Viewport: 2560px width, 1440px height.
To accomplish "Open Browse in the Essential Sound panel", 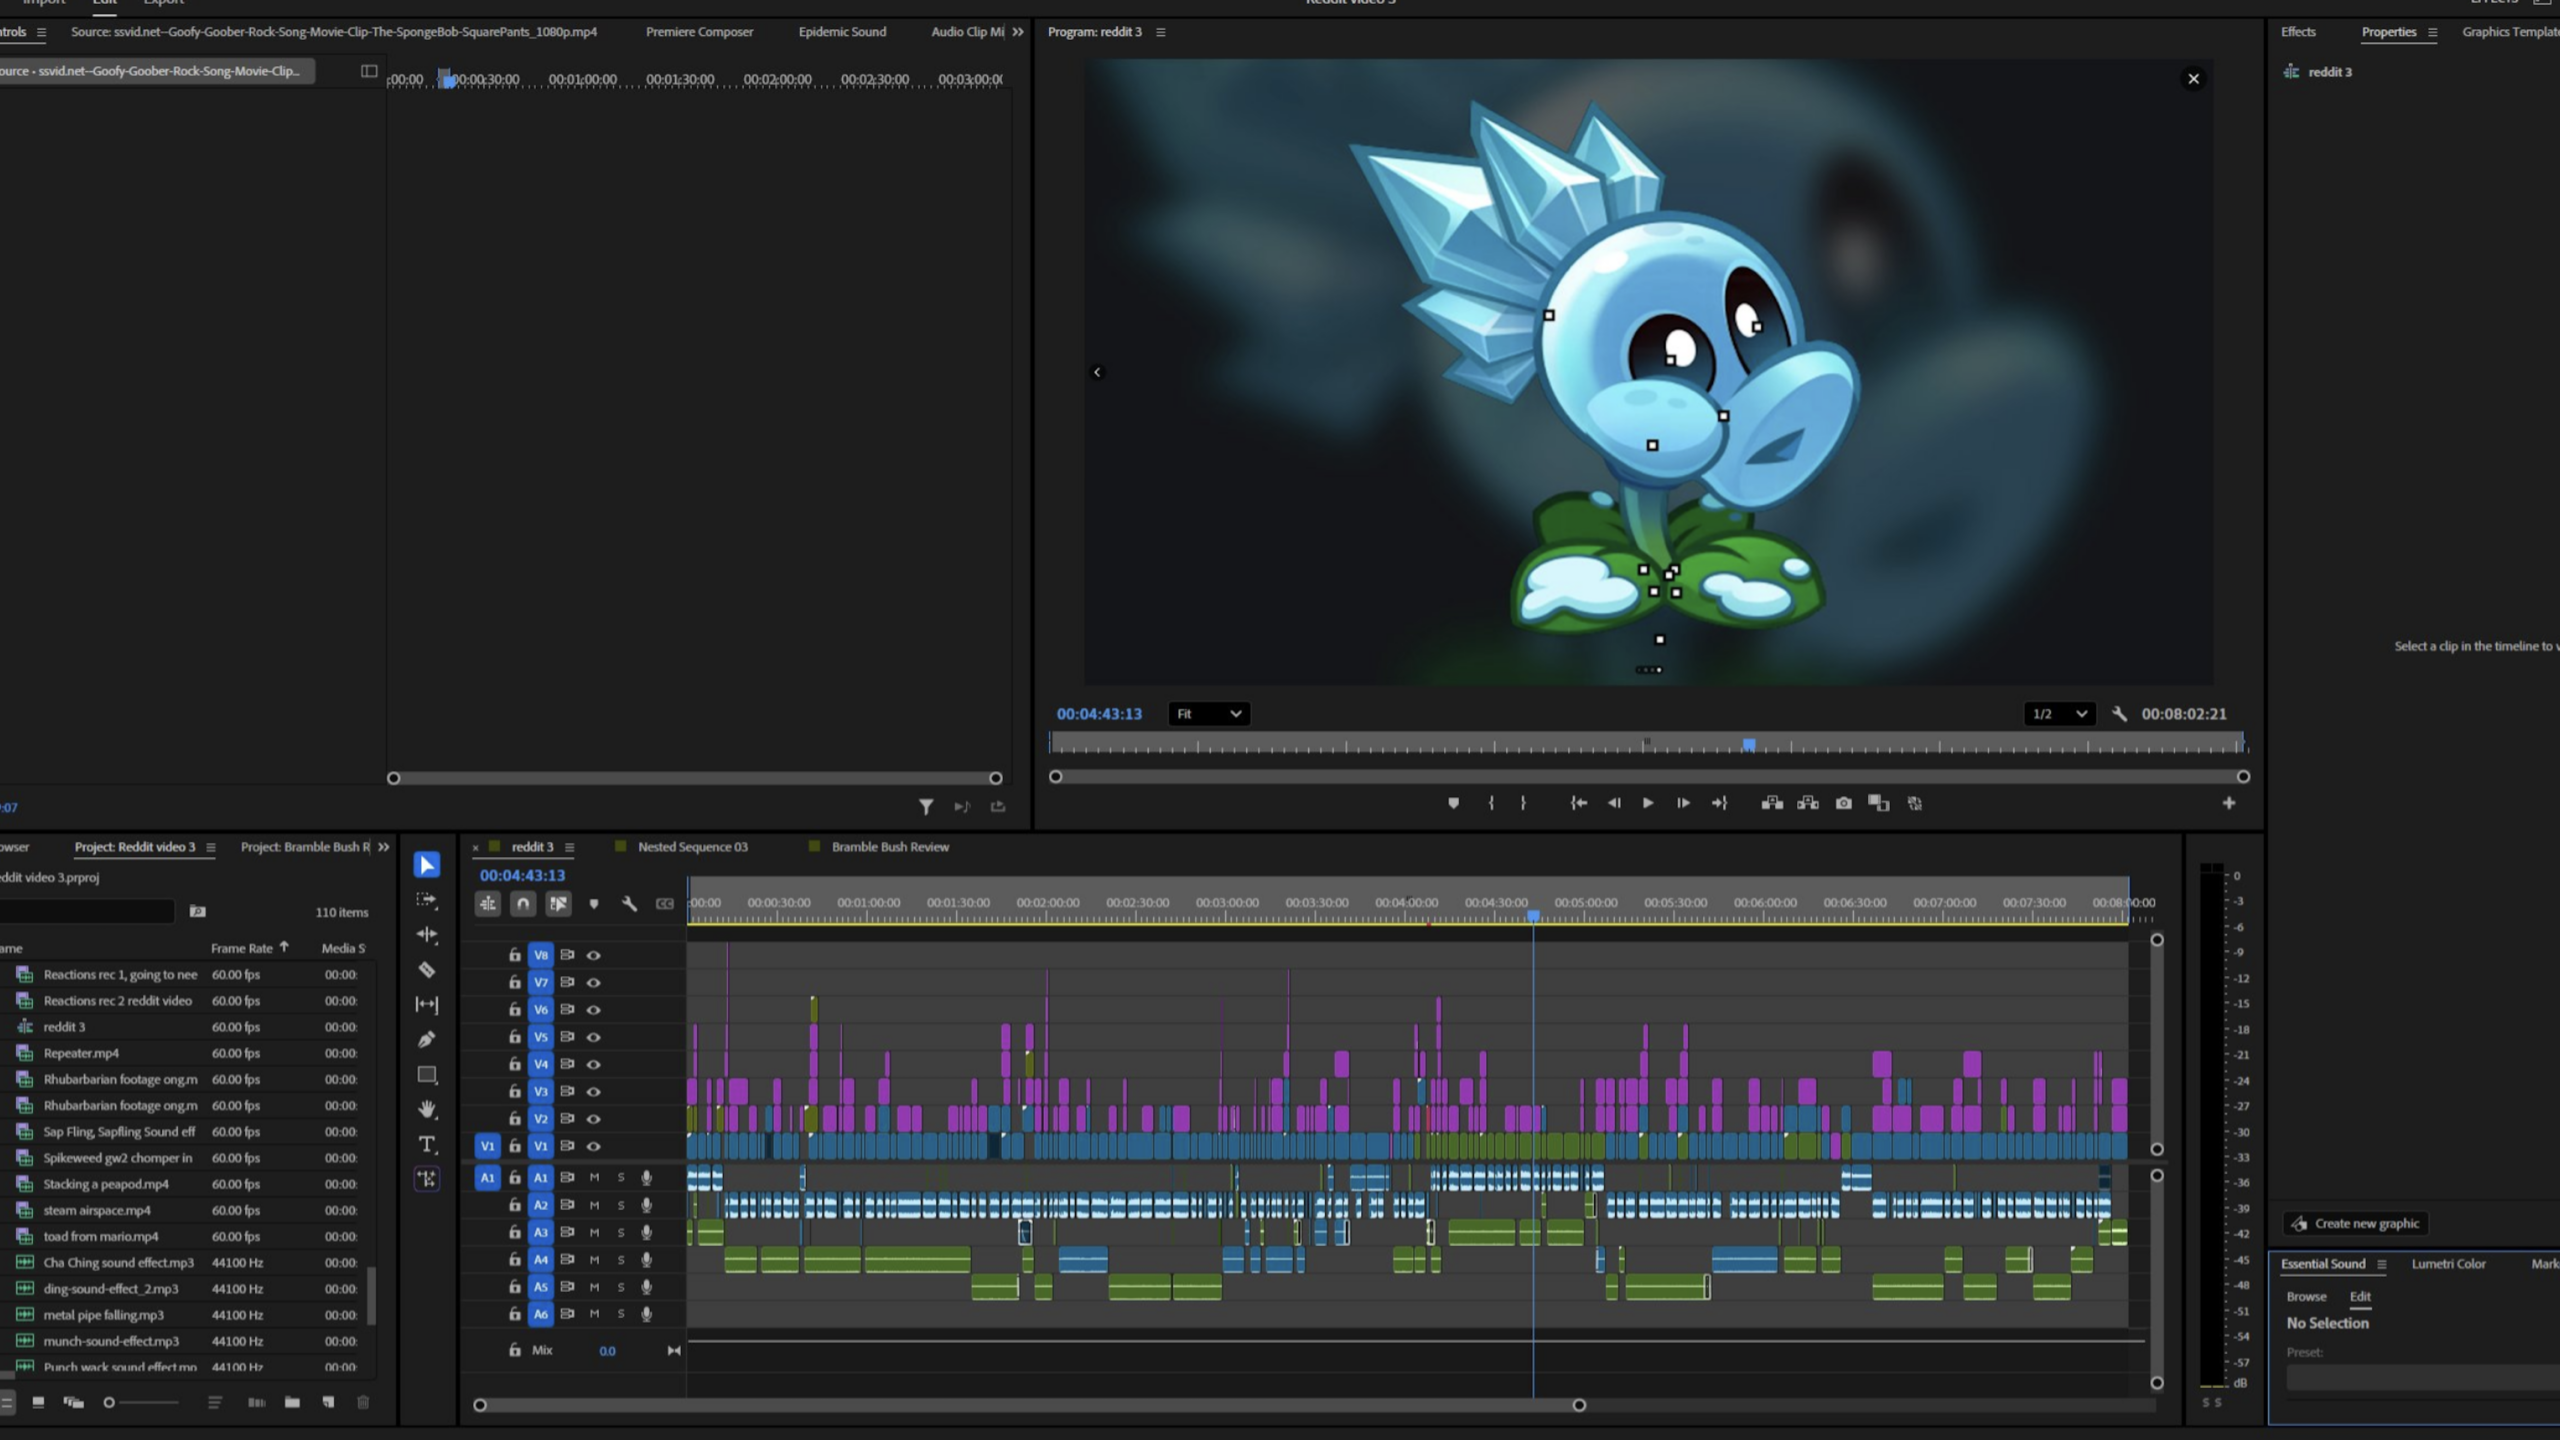I will pos(2306,1296).
